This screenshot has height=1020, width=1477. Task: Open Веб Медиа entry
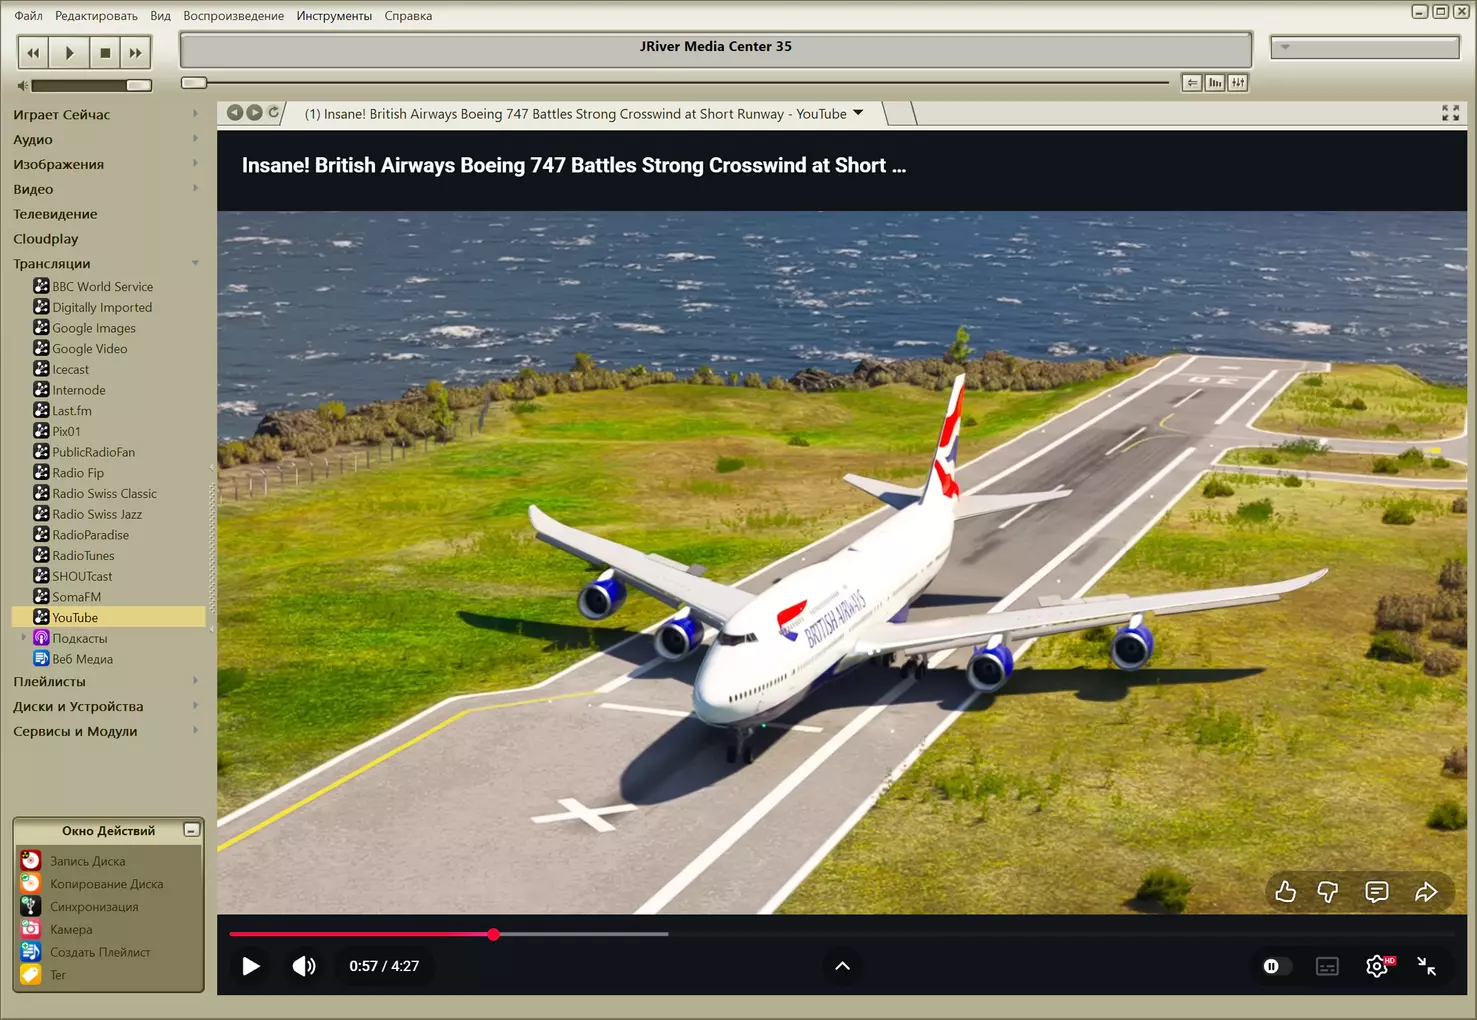coord(82,660)
